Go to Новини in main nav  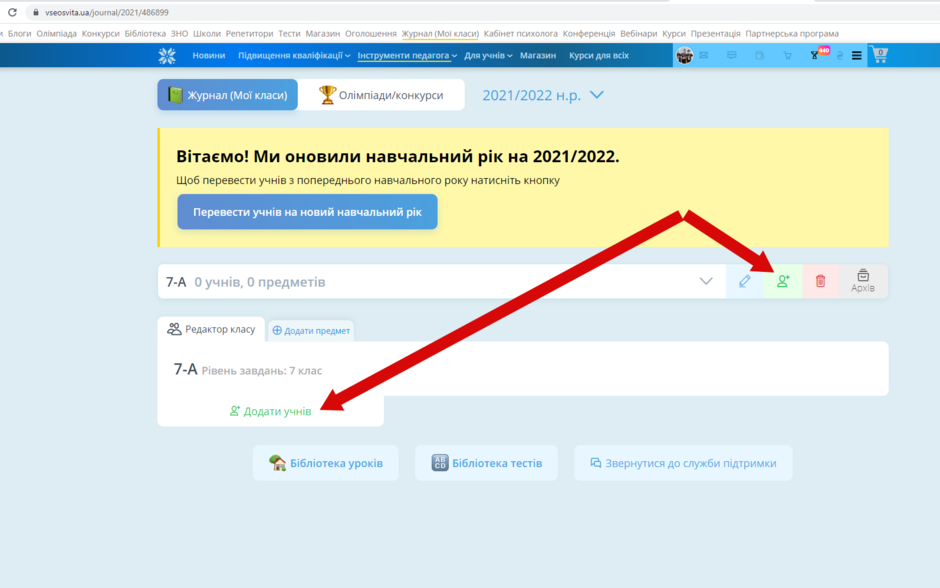tap(209, 55)
